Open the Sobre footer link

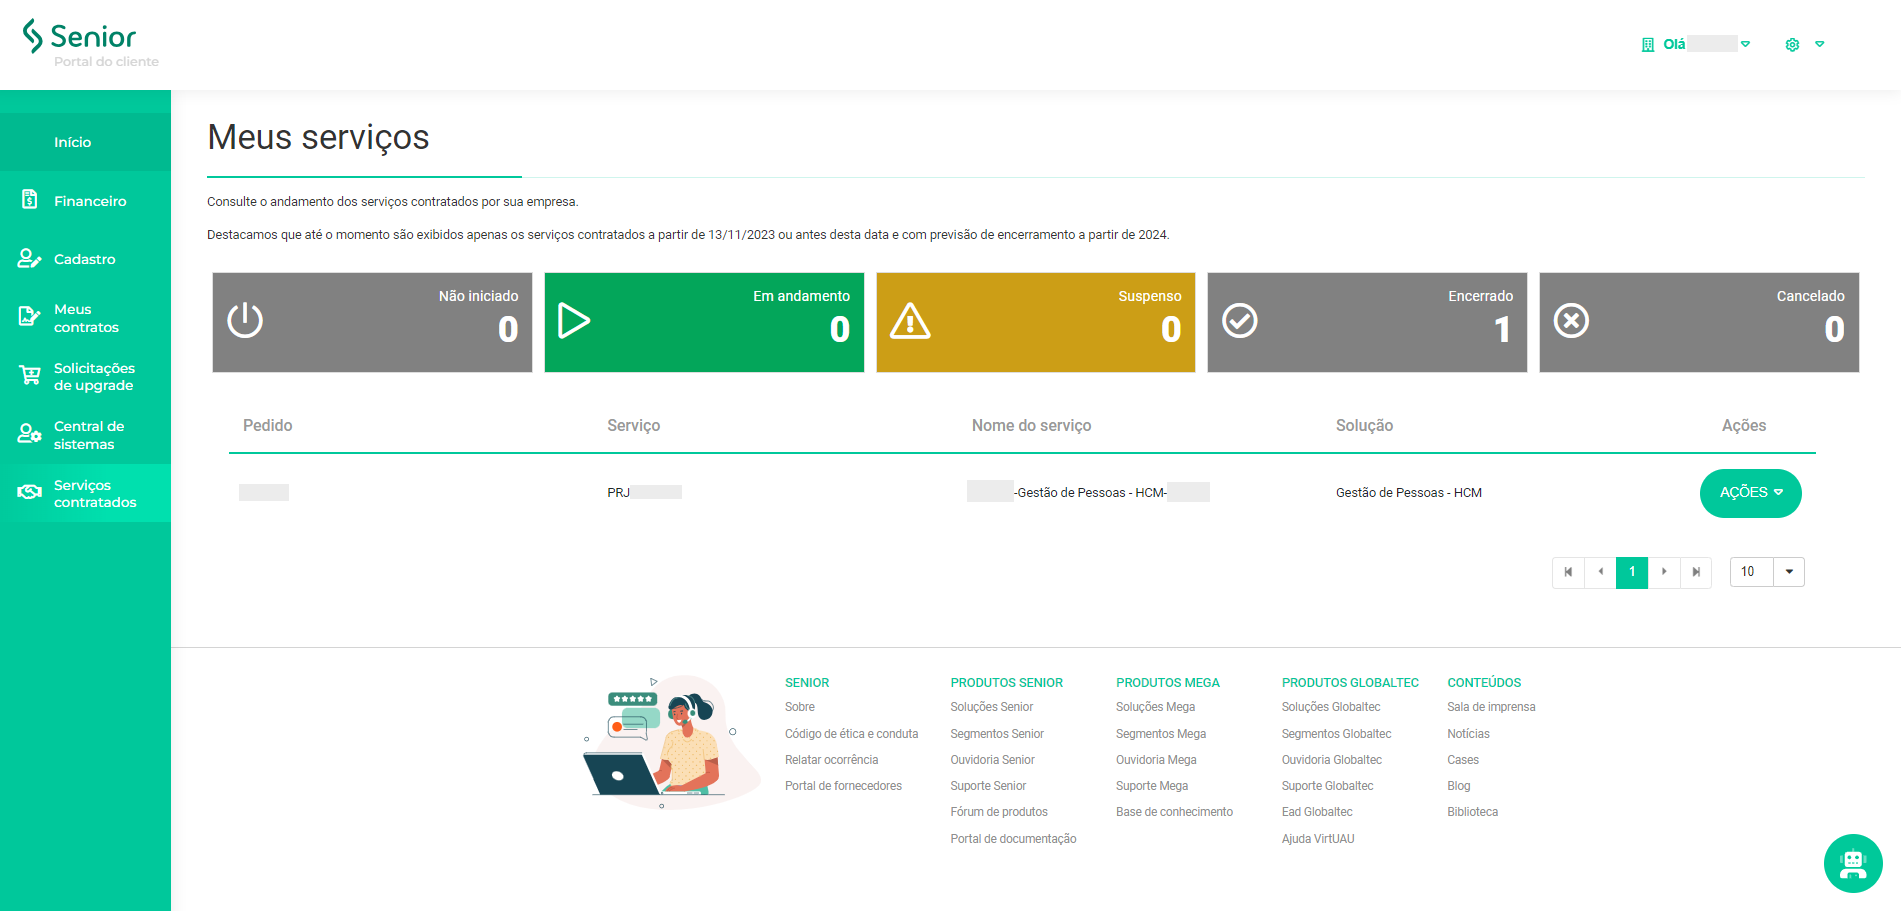point(800,707)
